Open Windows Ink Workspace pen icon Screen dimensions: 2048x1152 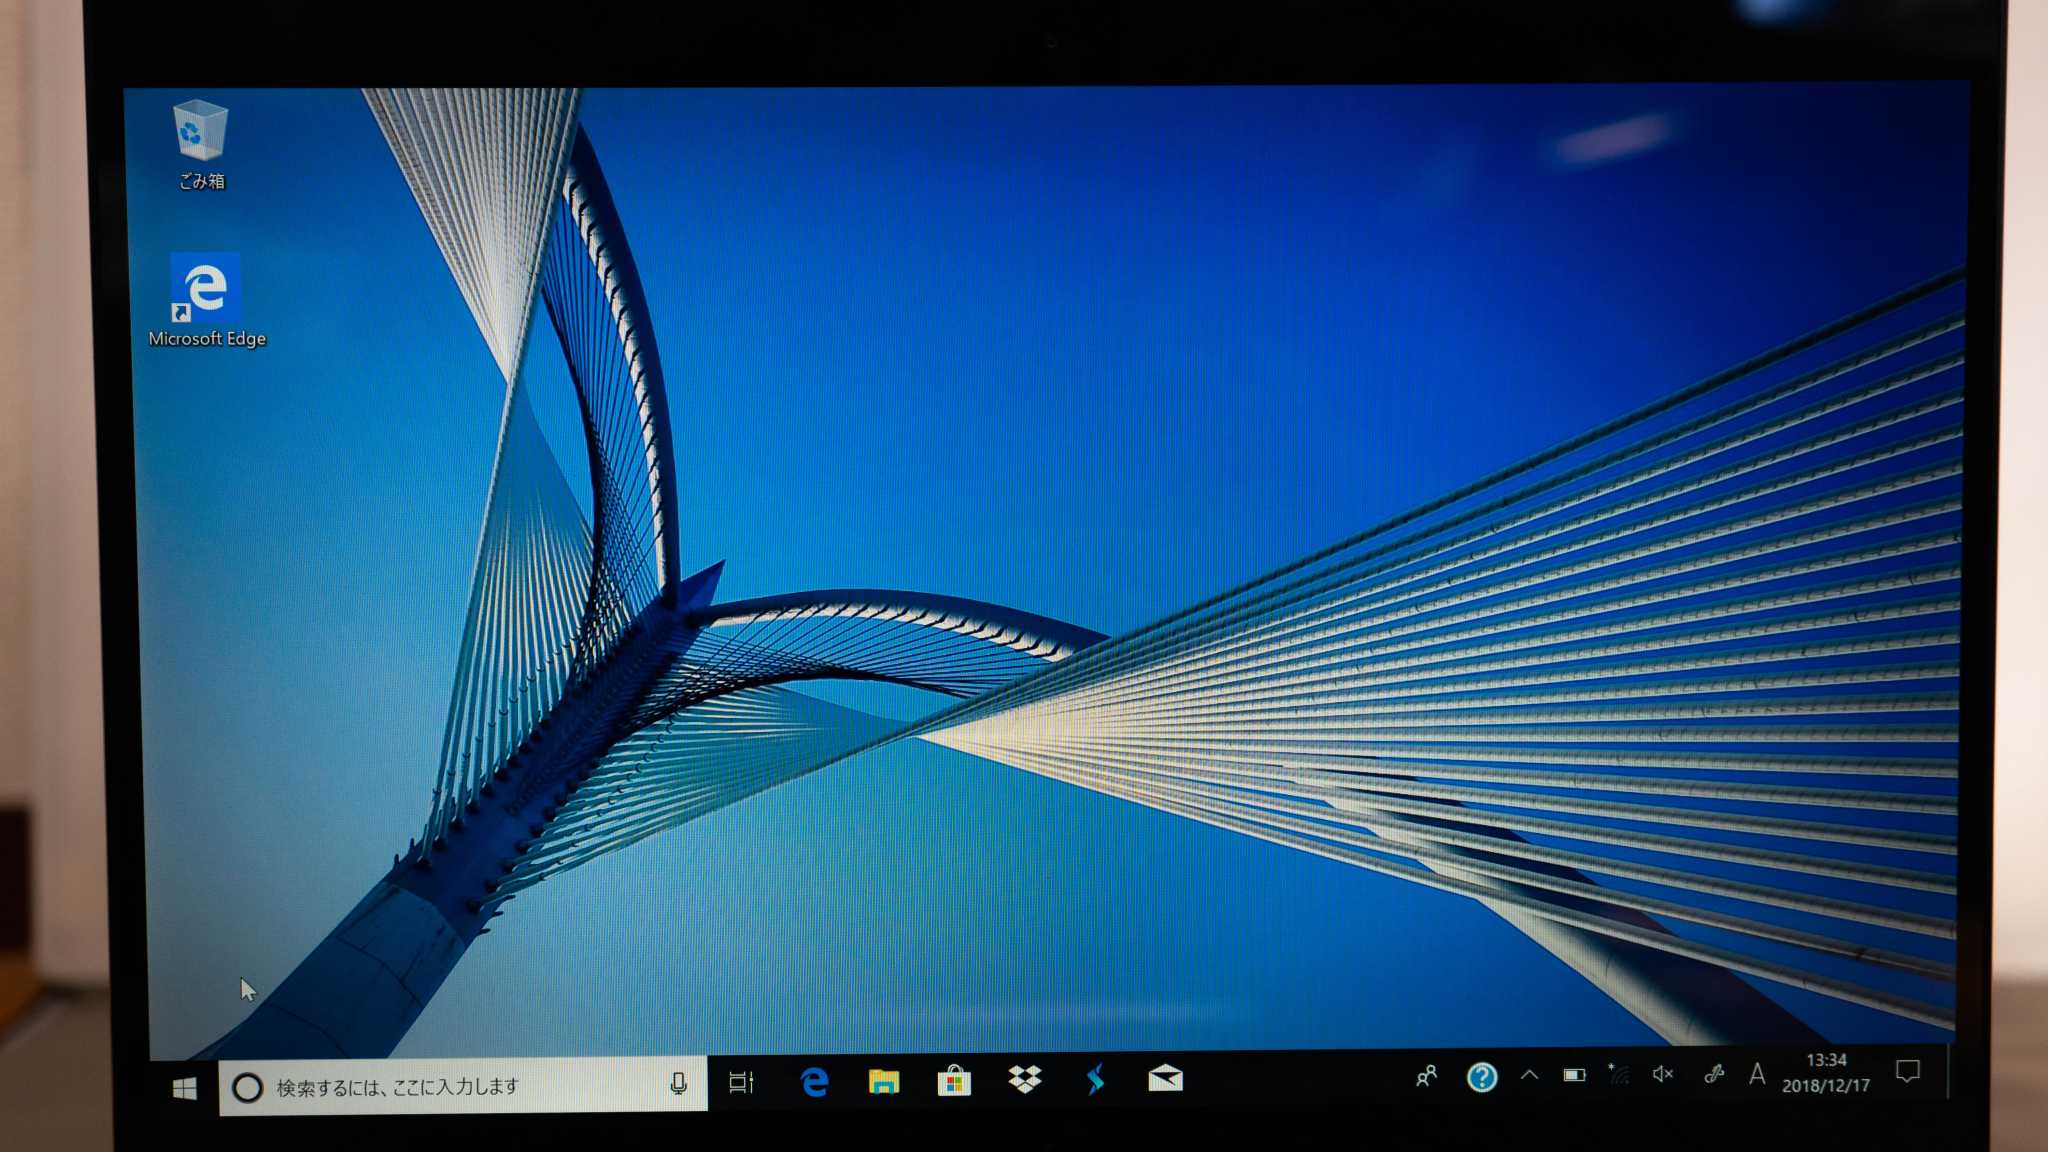(1713, 1074)
